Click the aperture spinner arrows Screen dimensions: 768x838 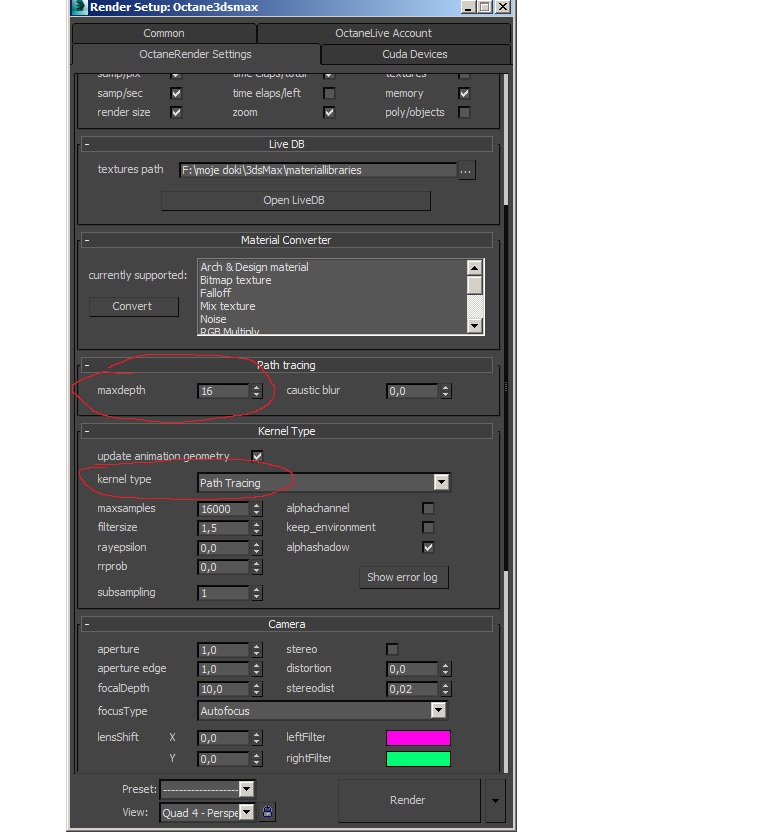257,650
